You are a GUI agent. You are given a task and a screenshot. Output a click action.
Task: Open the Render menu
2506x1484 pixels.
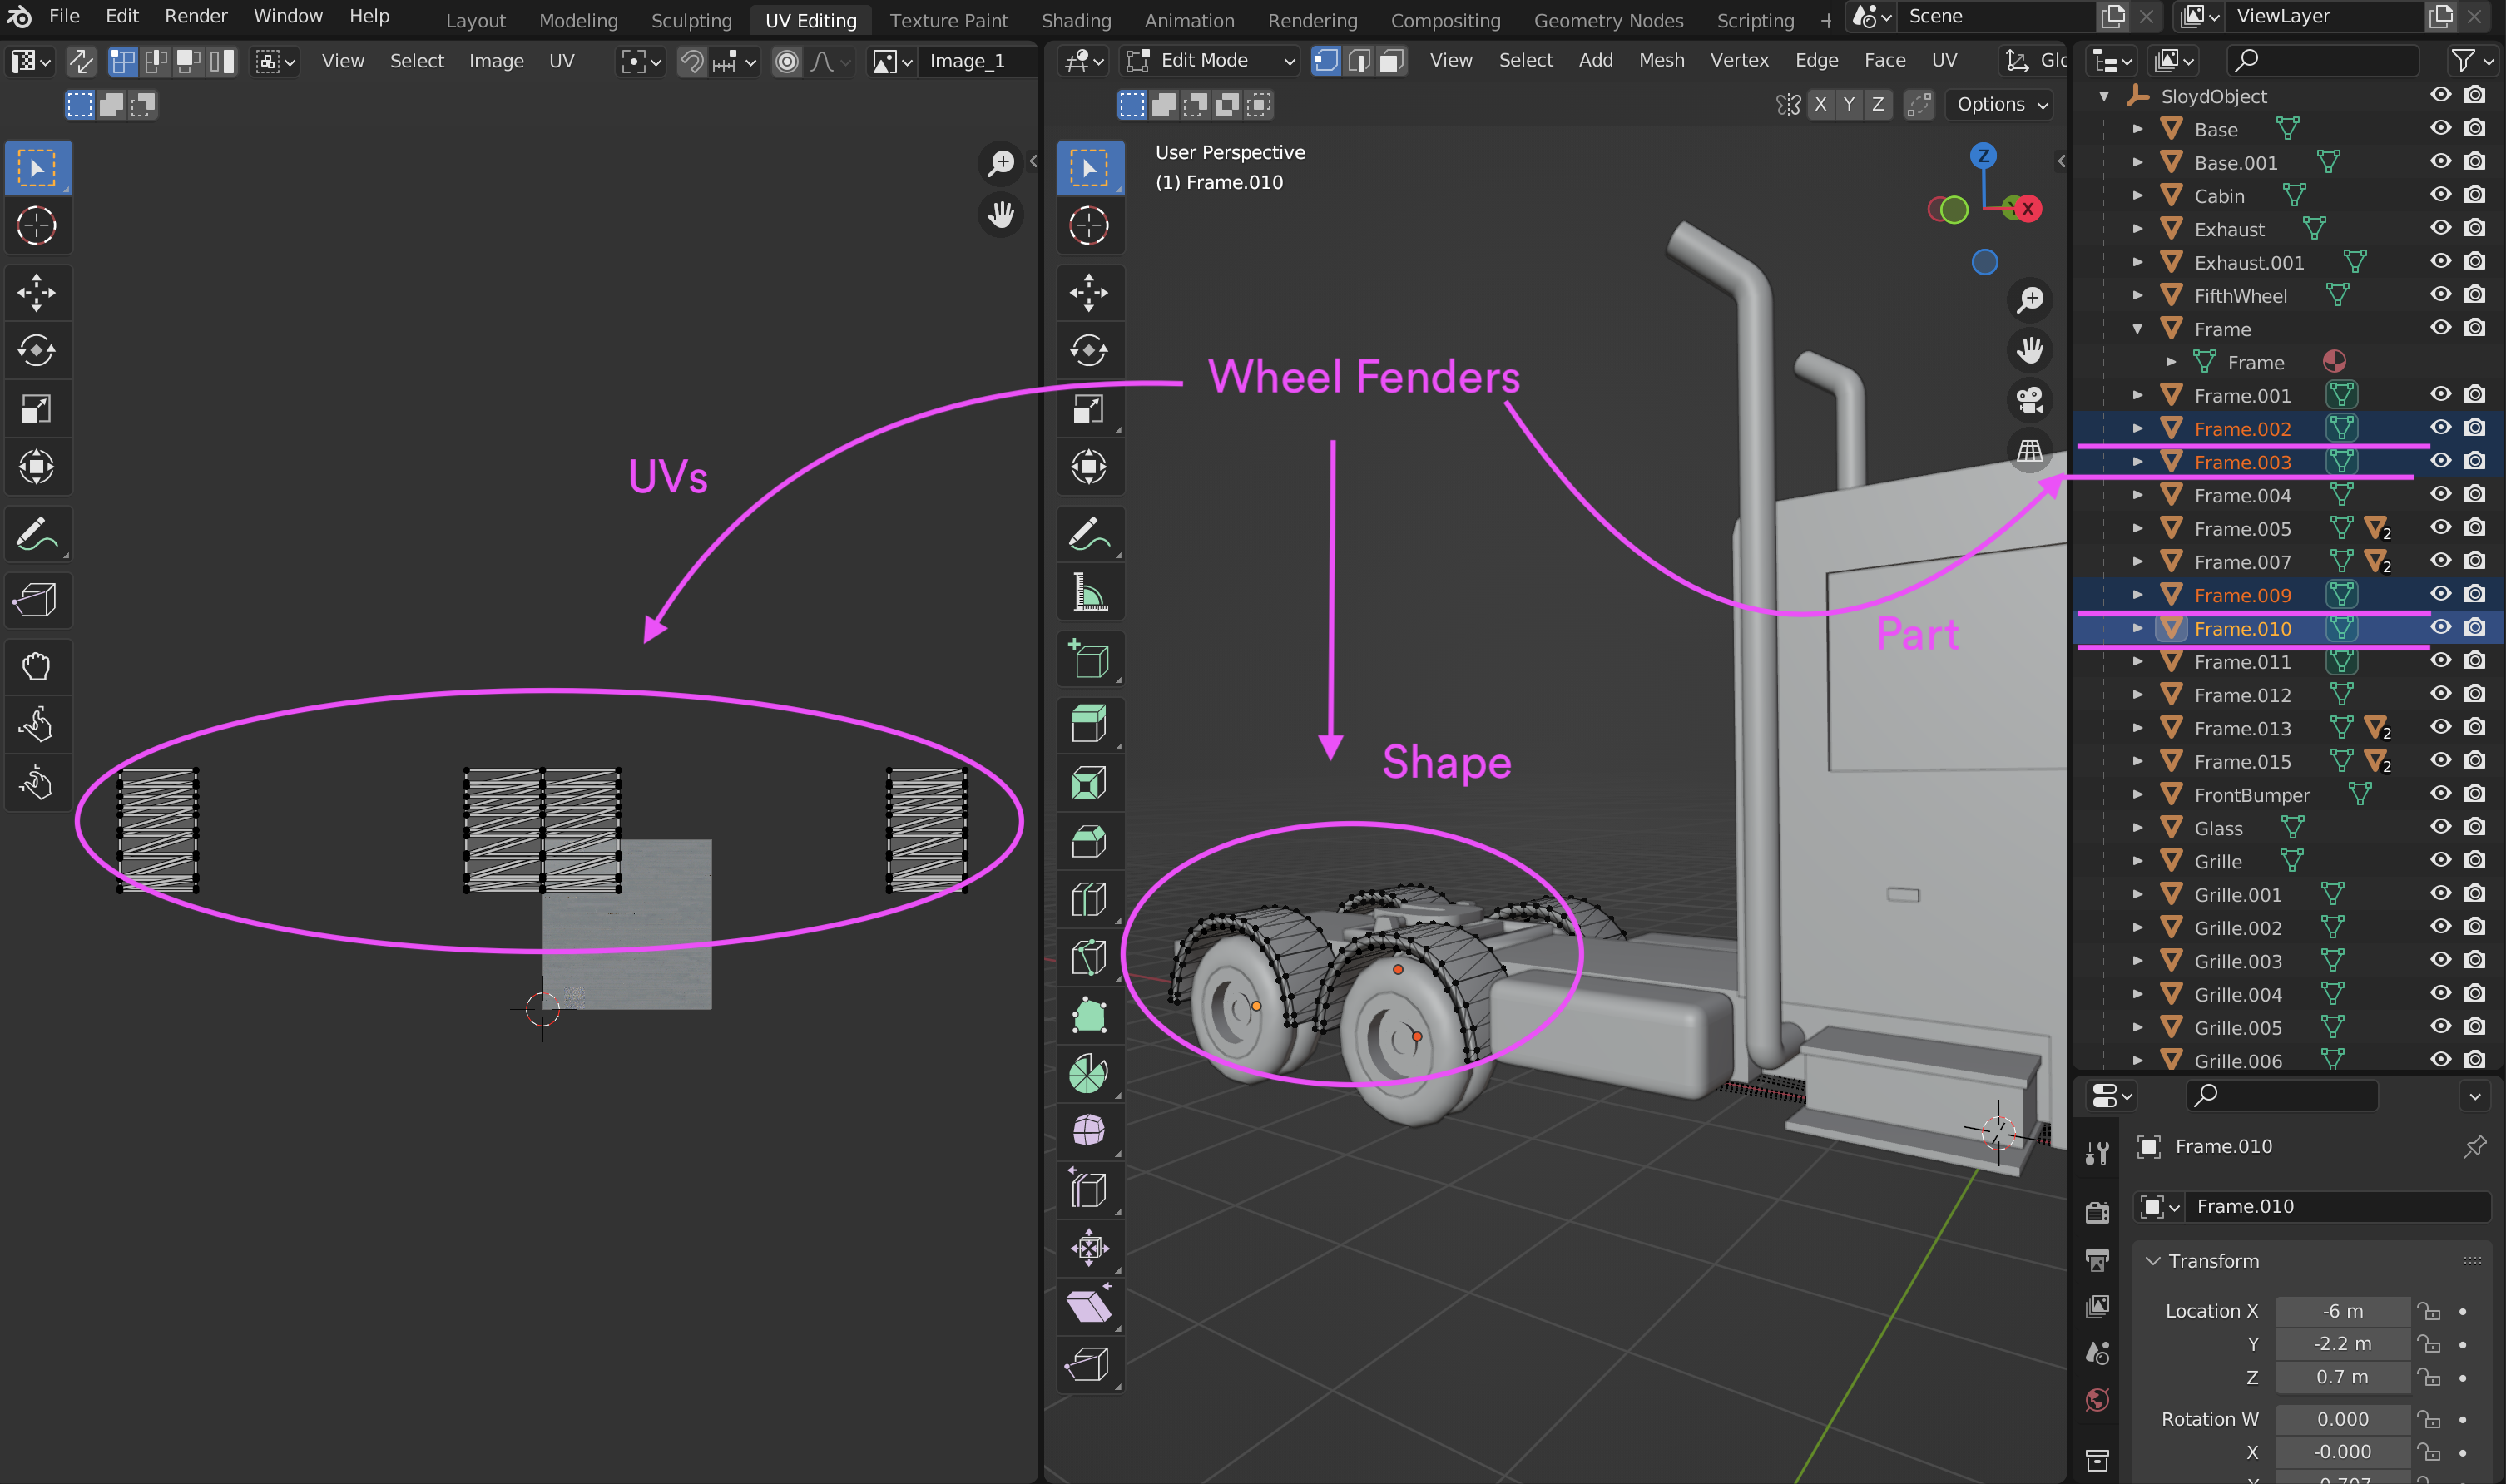pos(196,16)
